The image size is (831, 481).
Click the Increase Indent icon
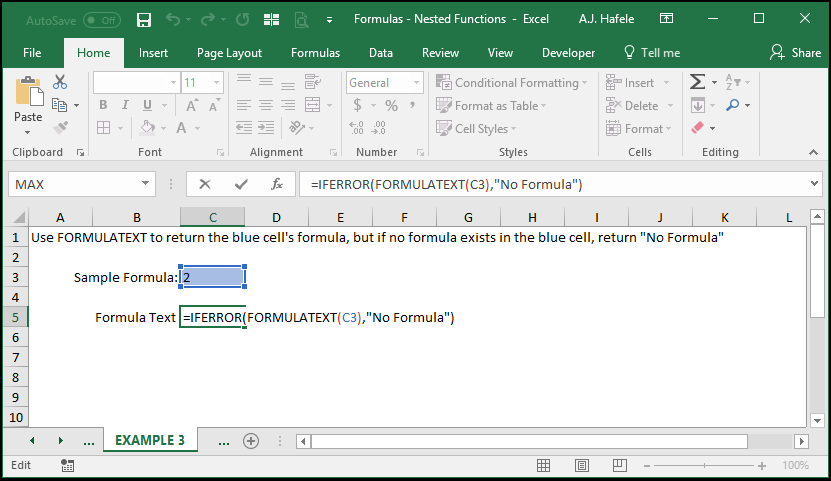[x=266, y=128]
